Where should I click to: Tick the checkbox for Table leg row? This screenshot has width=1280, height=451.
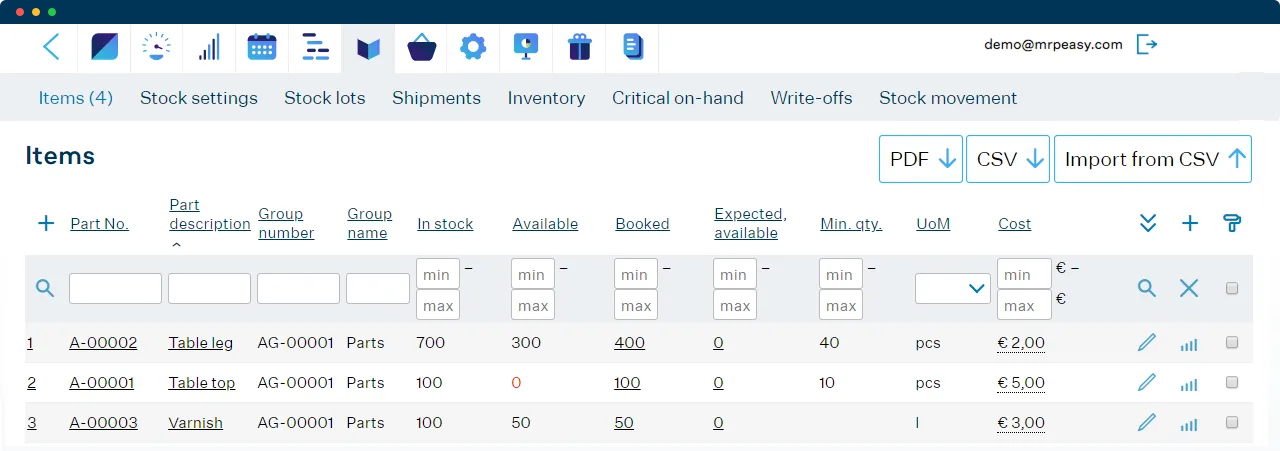tap(1232, 342)
